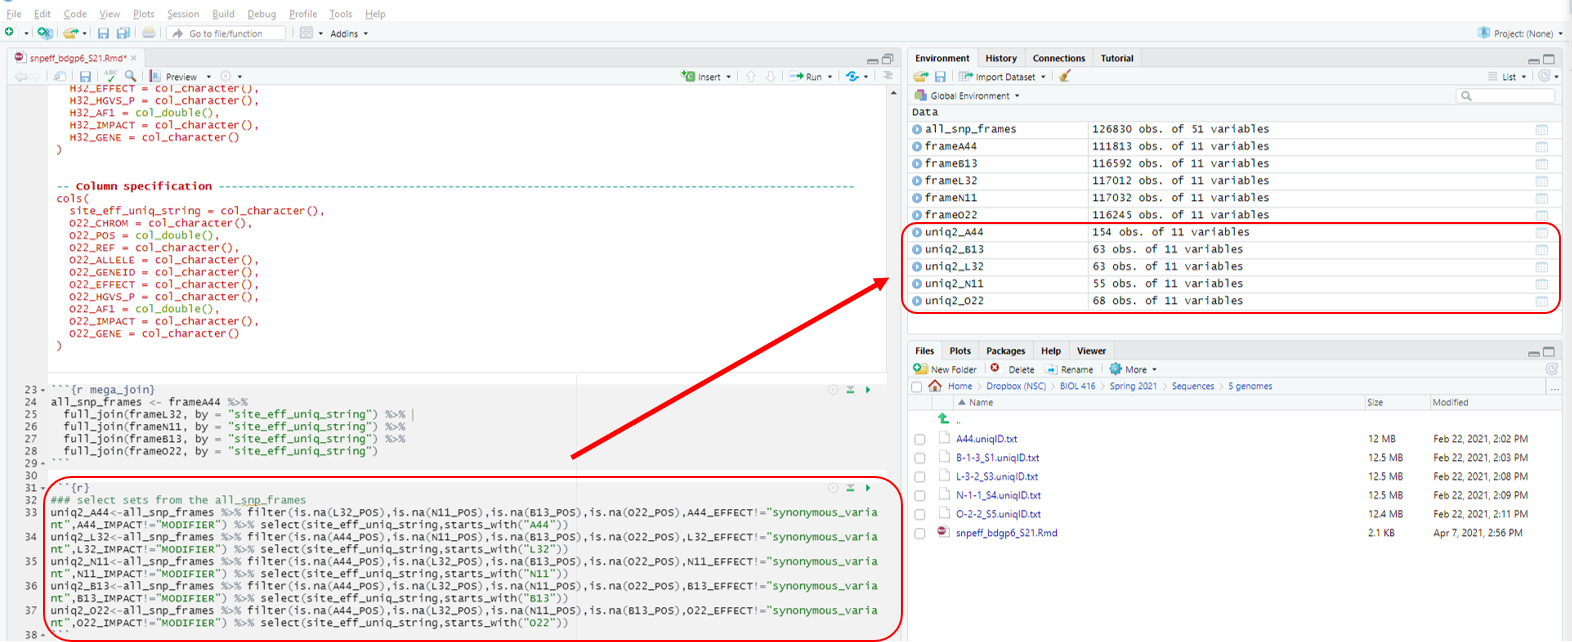Check the box for A44.uniqID.txt
This screenshot has width=1572, height=642.
[x=920, y=439]
